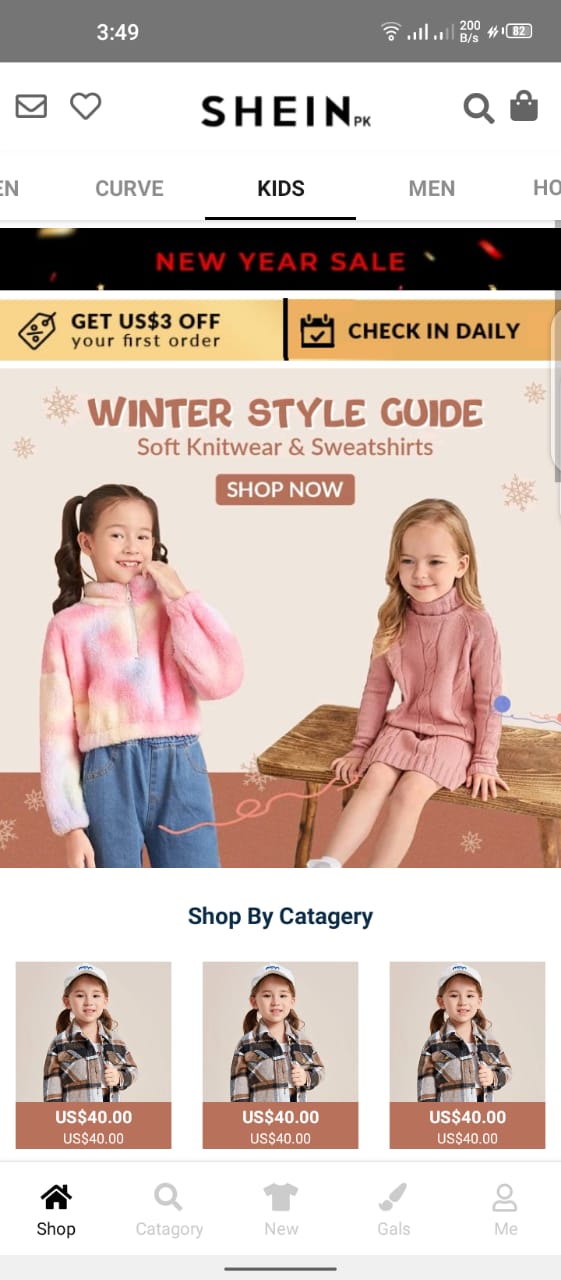Open the NEW YEAR SALE banner
561x1280 pixels.
click(280, 260)
